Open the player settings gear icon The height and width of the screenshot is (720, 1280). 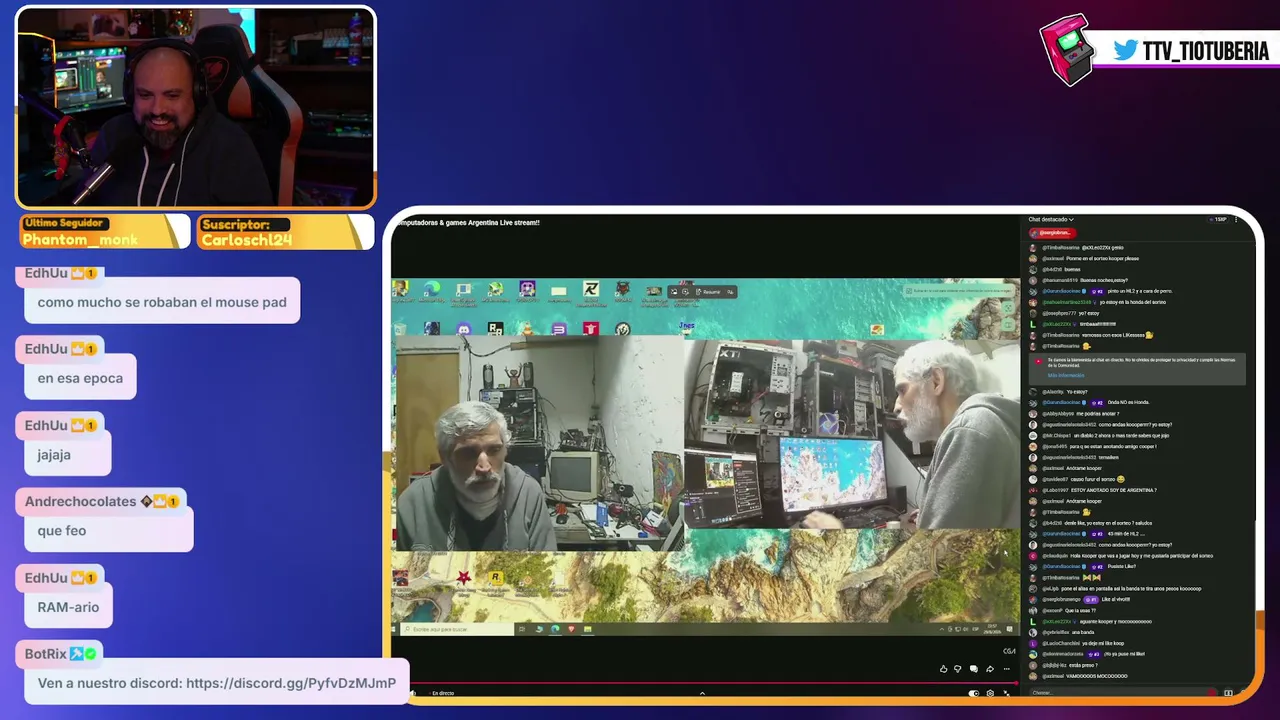(x=990, y=693)
